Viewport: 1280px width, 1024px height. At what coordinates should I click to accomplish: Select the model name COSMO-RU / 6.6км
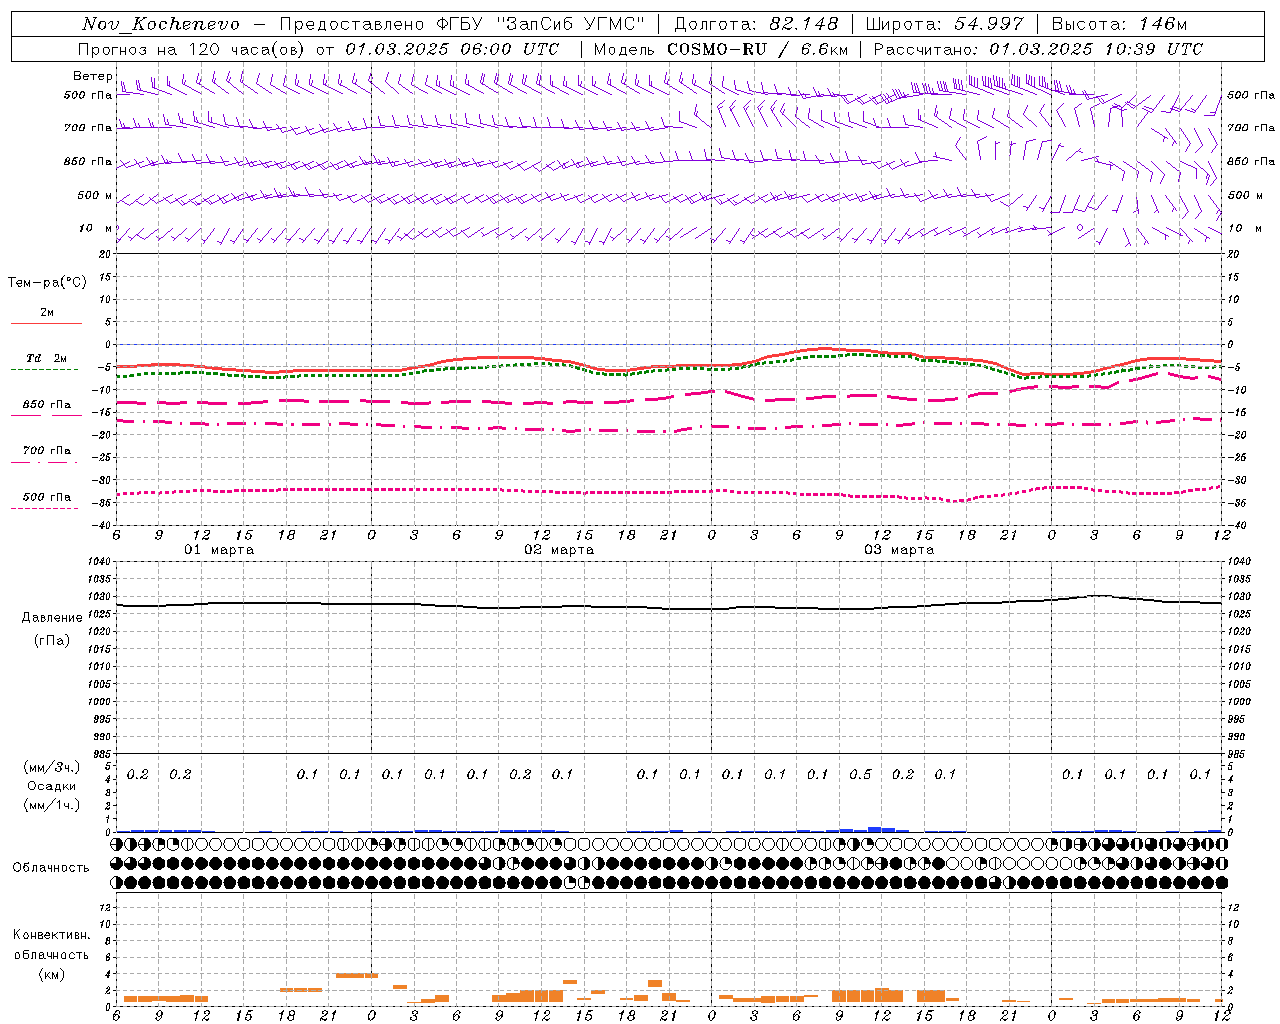click(757, 49)
